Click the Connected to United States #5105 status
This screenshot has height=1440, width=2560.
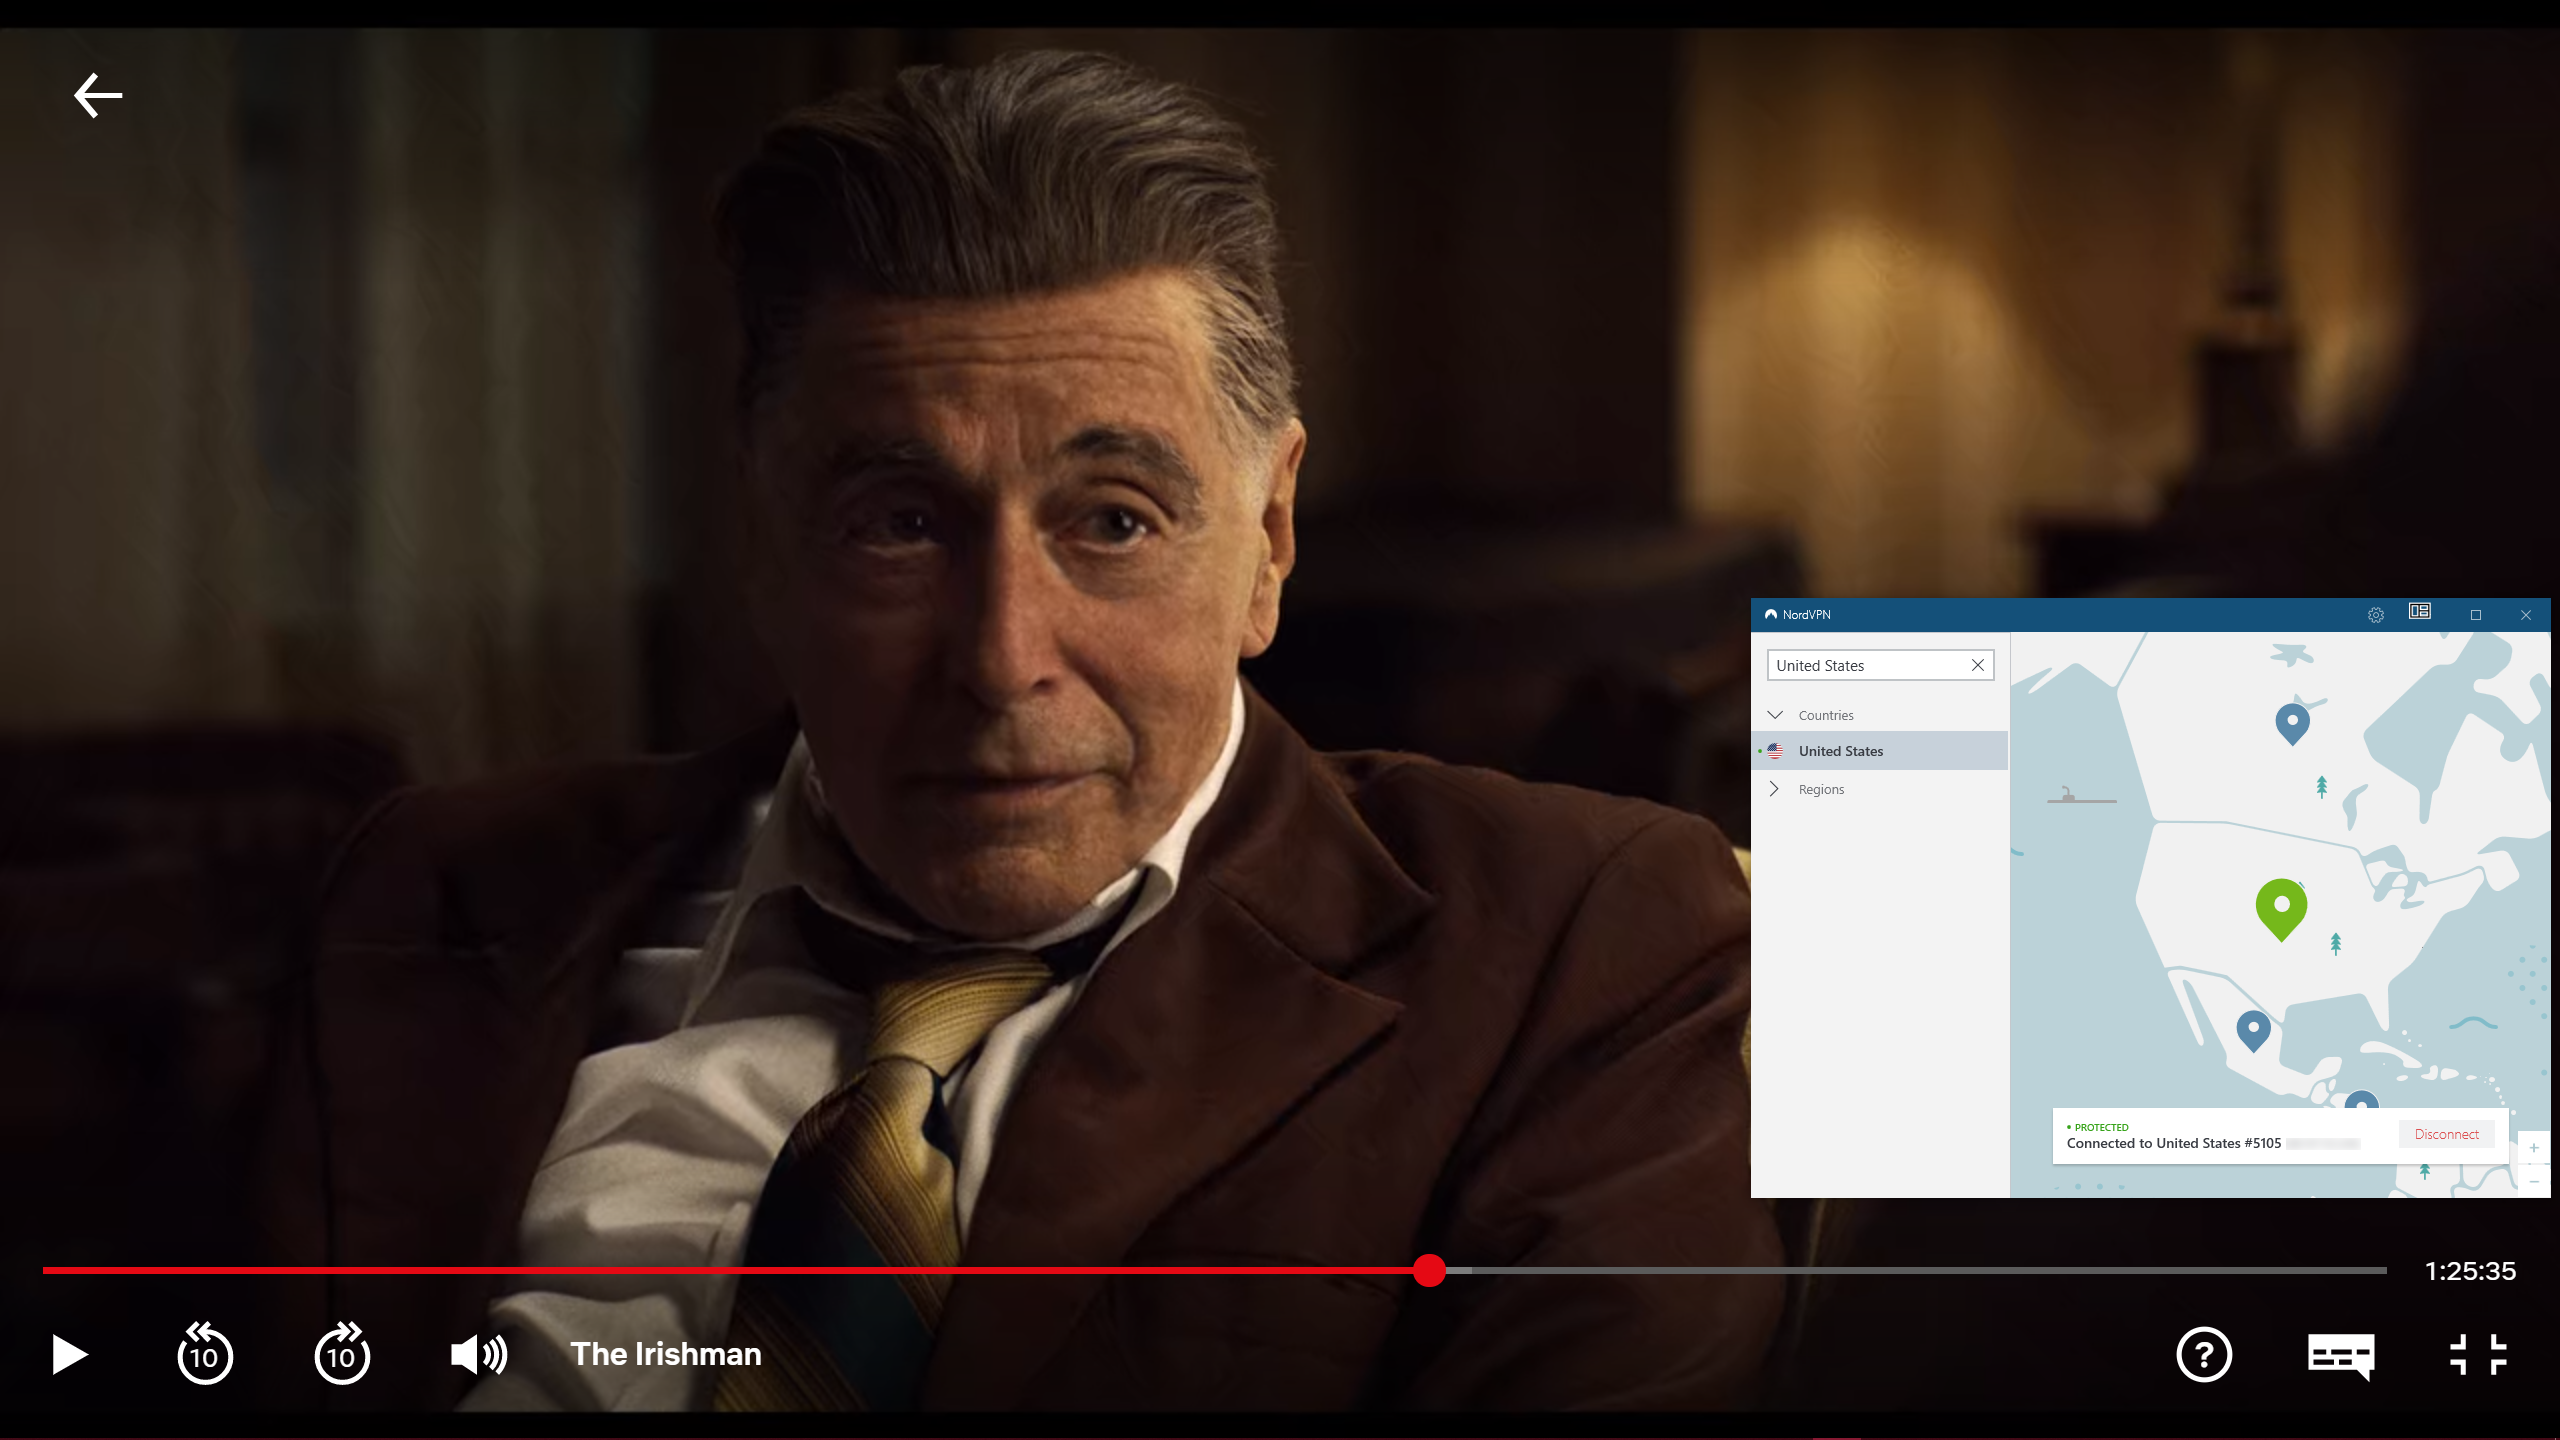(2174, 1143)
